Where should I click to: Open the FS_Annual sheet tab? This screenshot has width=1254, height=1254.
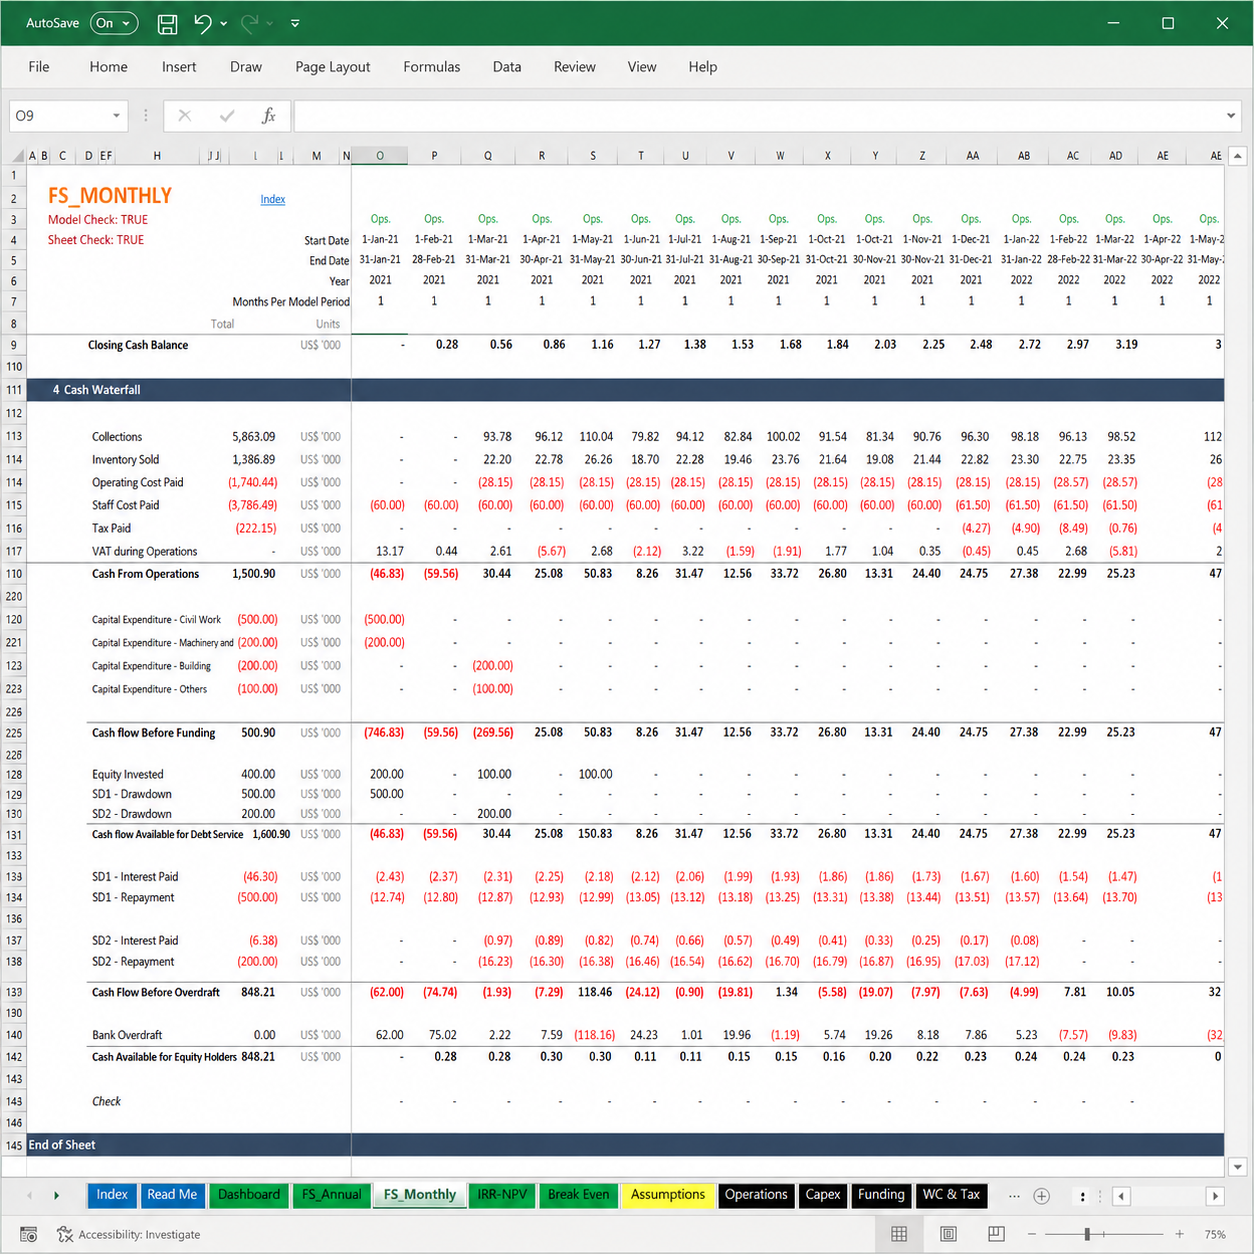pos(331,1195)
